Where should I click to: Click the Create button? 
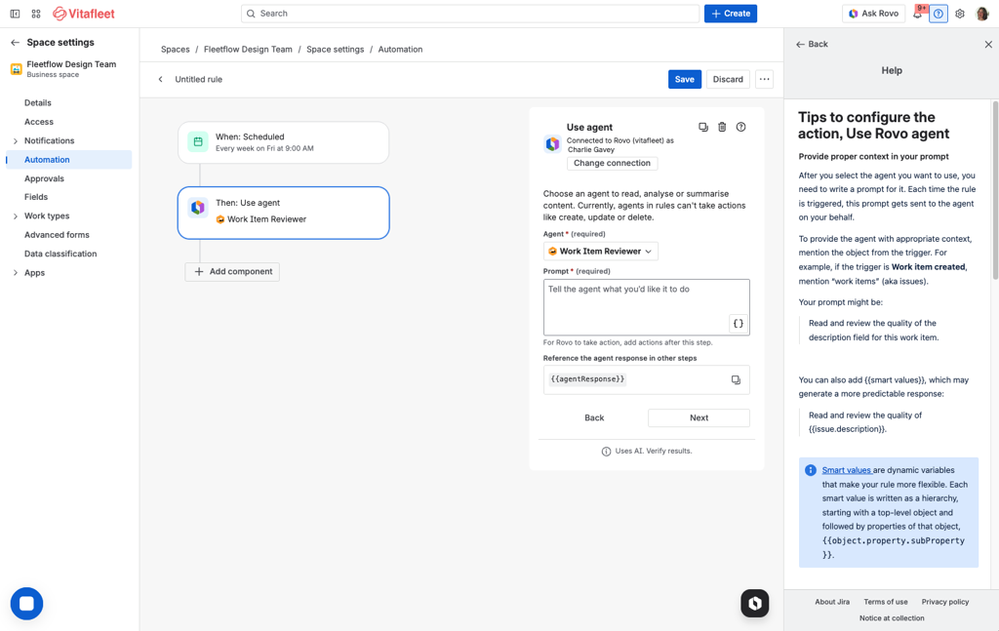730,13
